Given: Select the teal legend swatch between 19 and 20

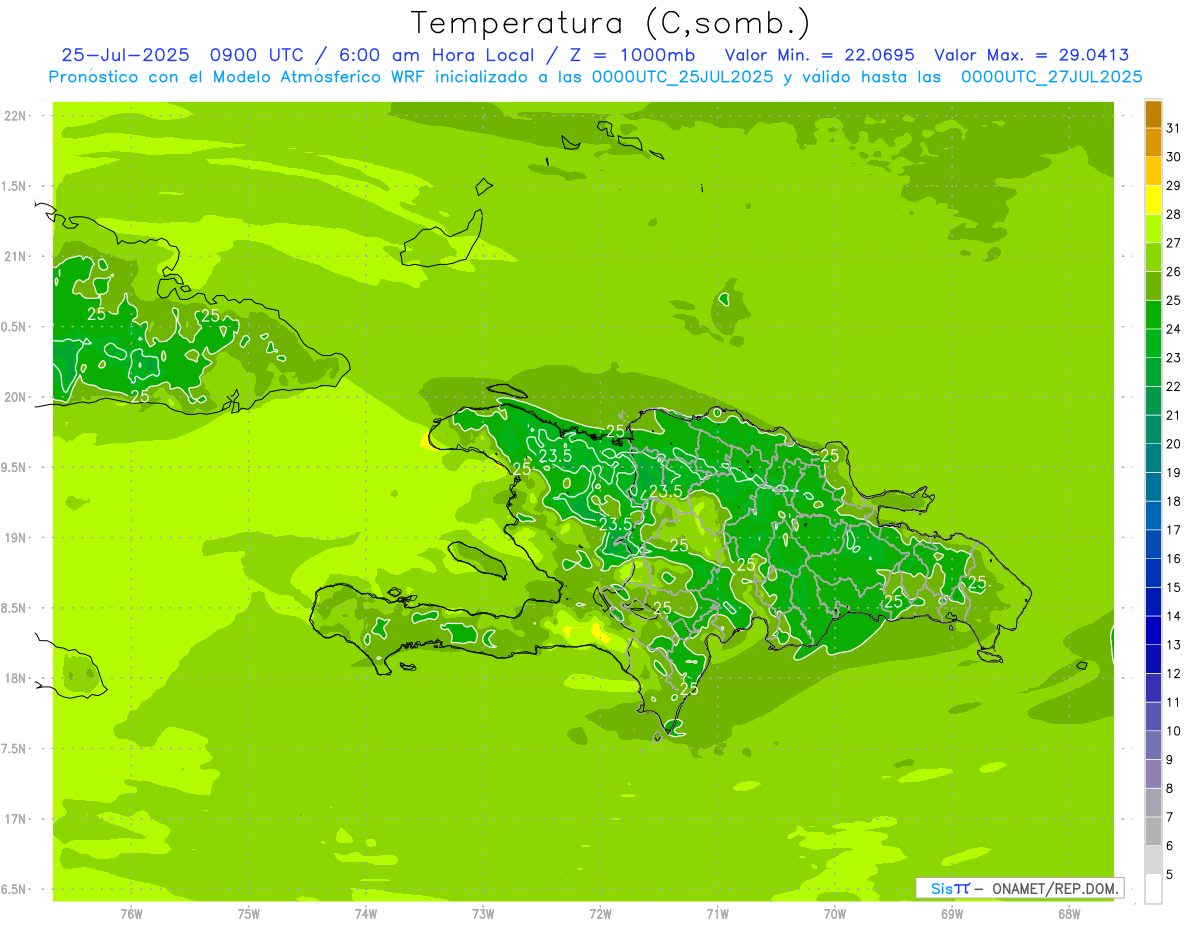Looking at the screenshot, I should (1153, 458).
